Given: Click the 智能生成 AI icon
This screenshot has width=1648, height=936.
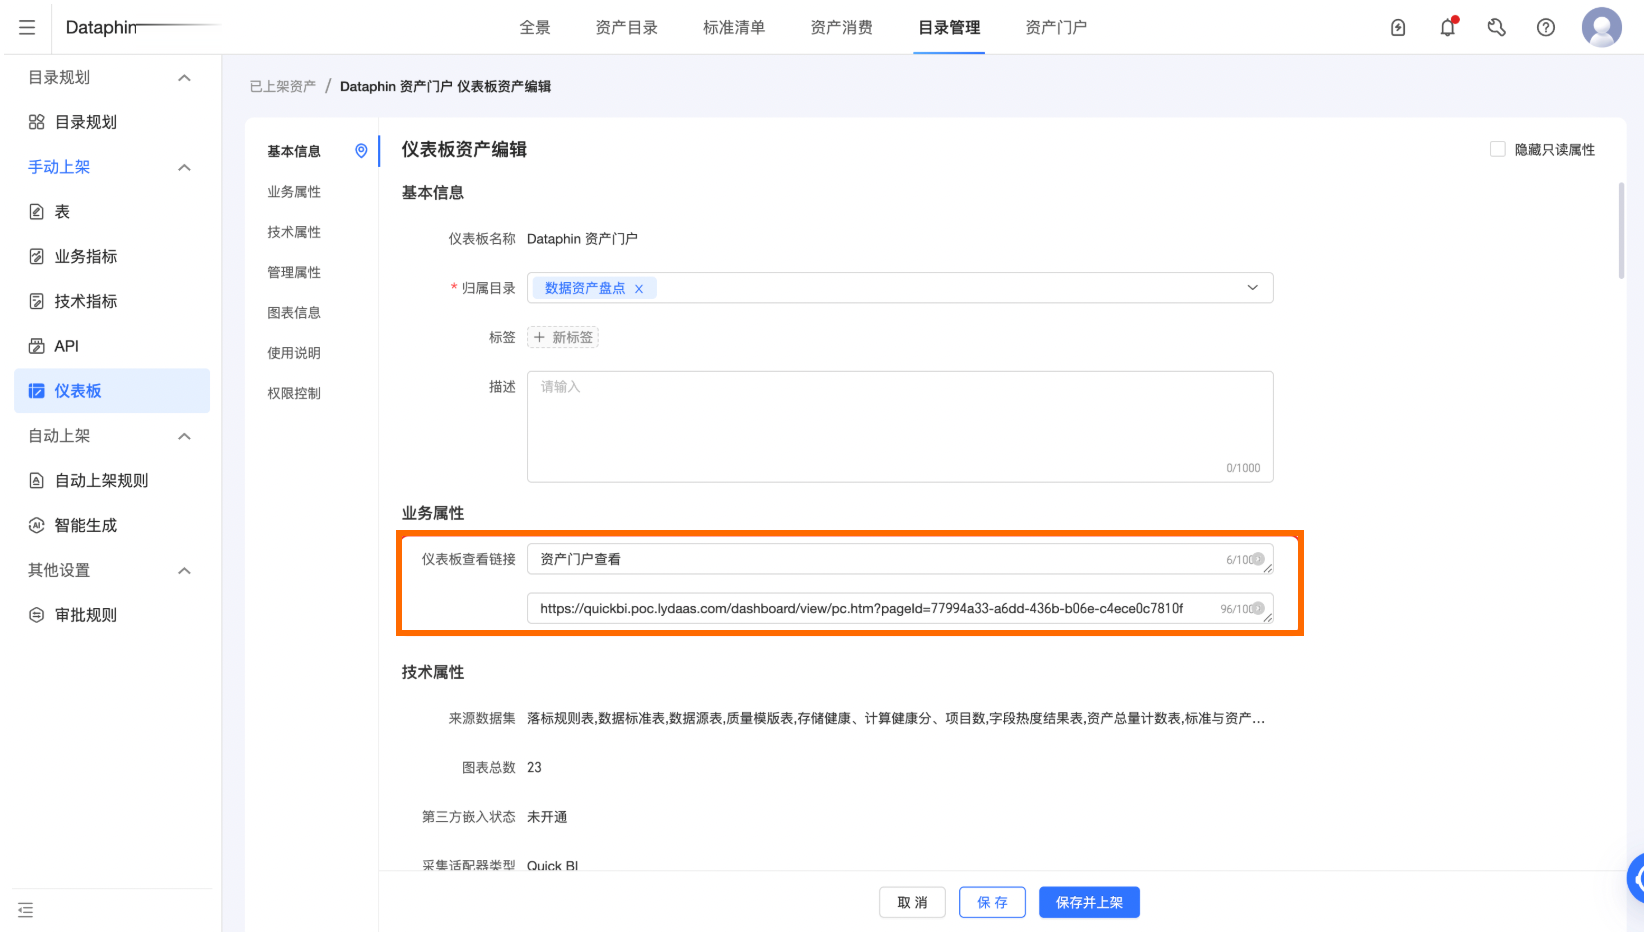Looking at the screenshot, I should pos(37,525).
